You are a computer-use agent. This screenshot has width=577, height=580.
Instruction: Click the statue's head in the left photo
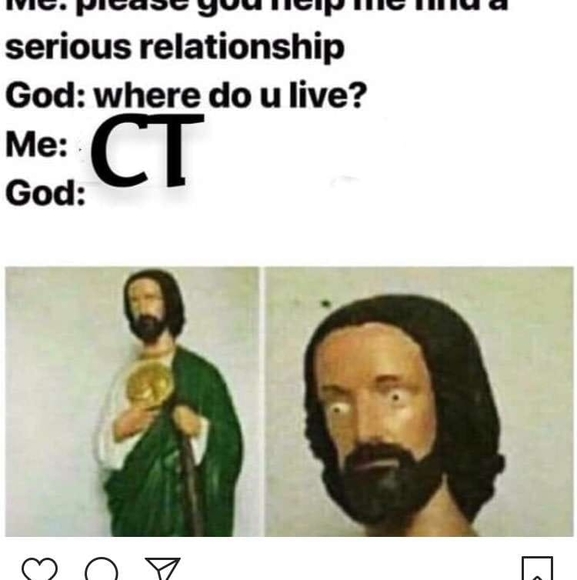(153, 305)
